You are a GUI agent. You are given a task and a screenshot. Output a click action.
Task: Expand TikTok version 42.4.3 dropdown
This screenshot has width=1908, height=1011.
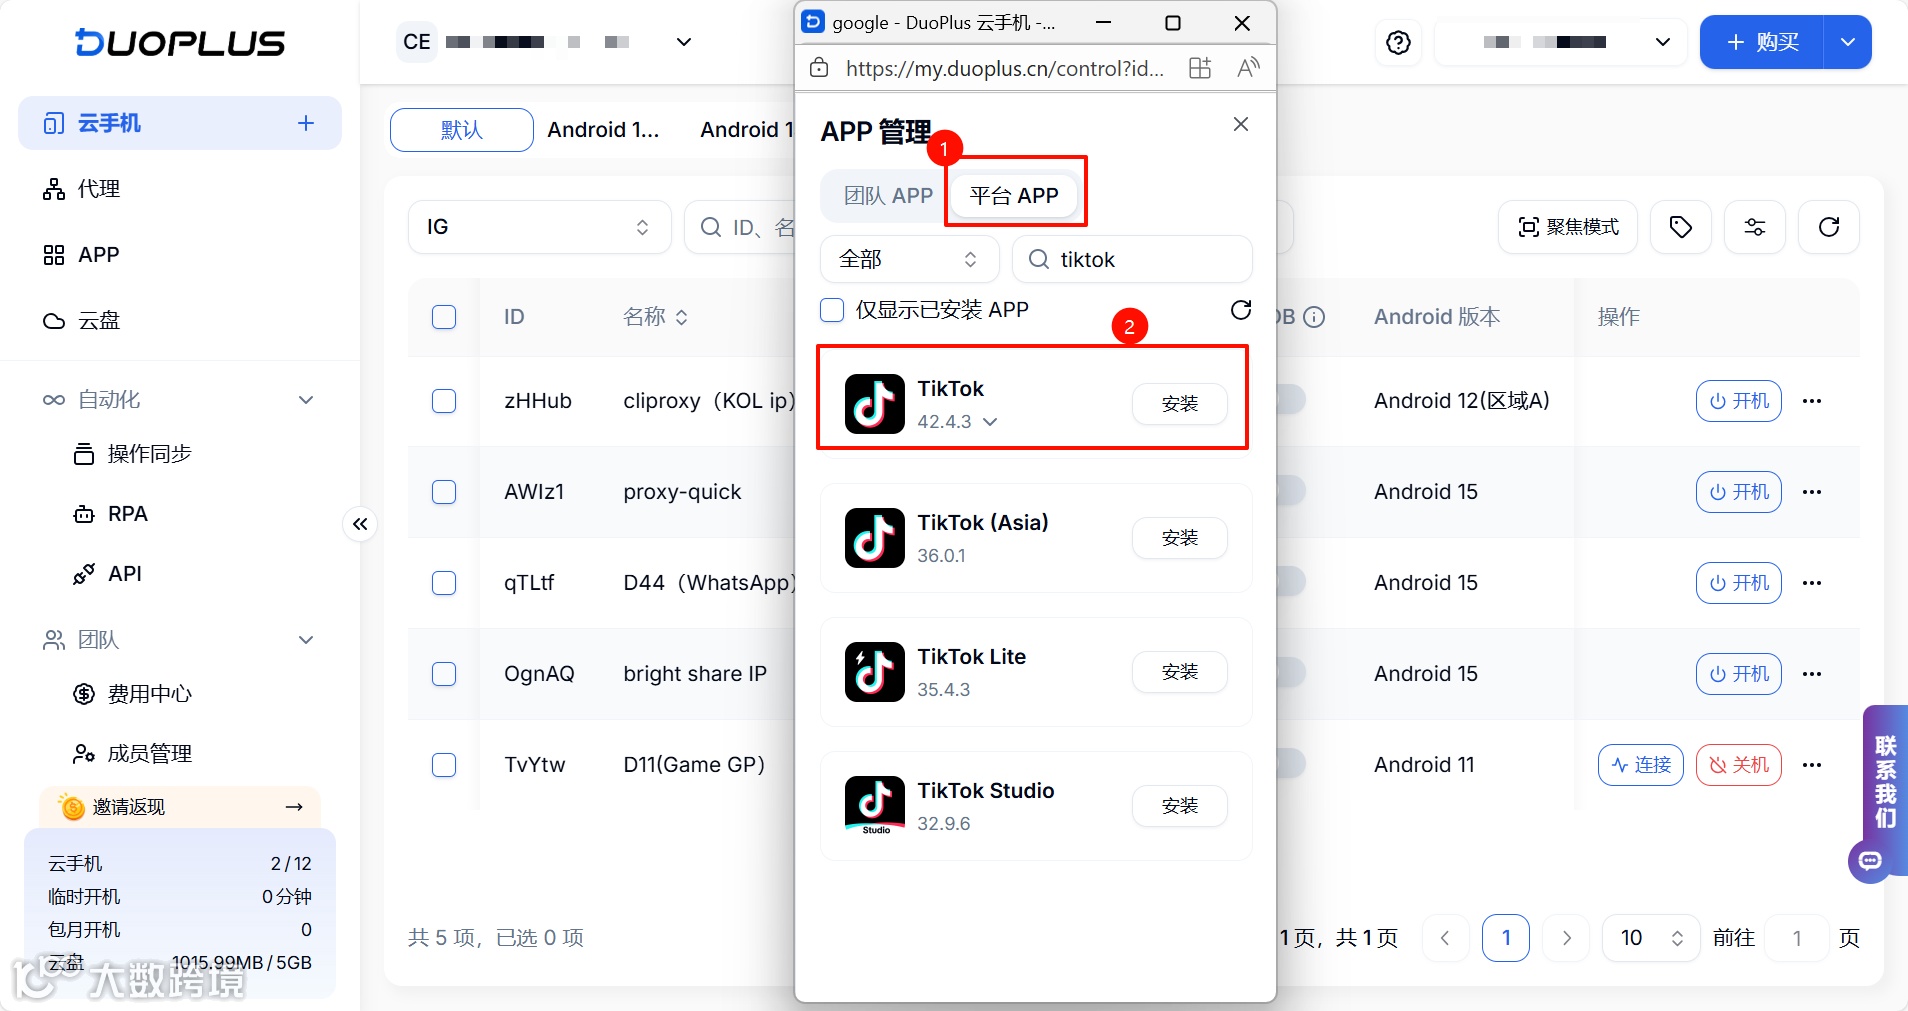[990, 422]
